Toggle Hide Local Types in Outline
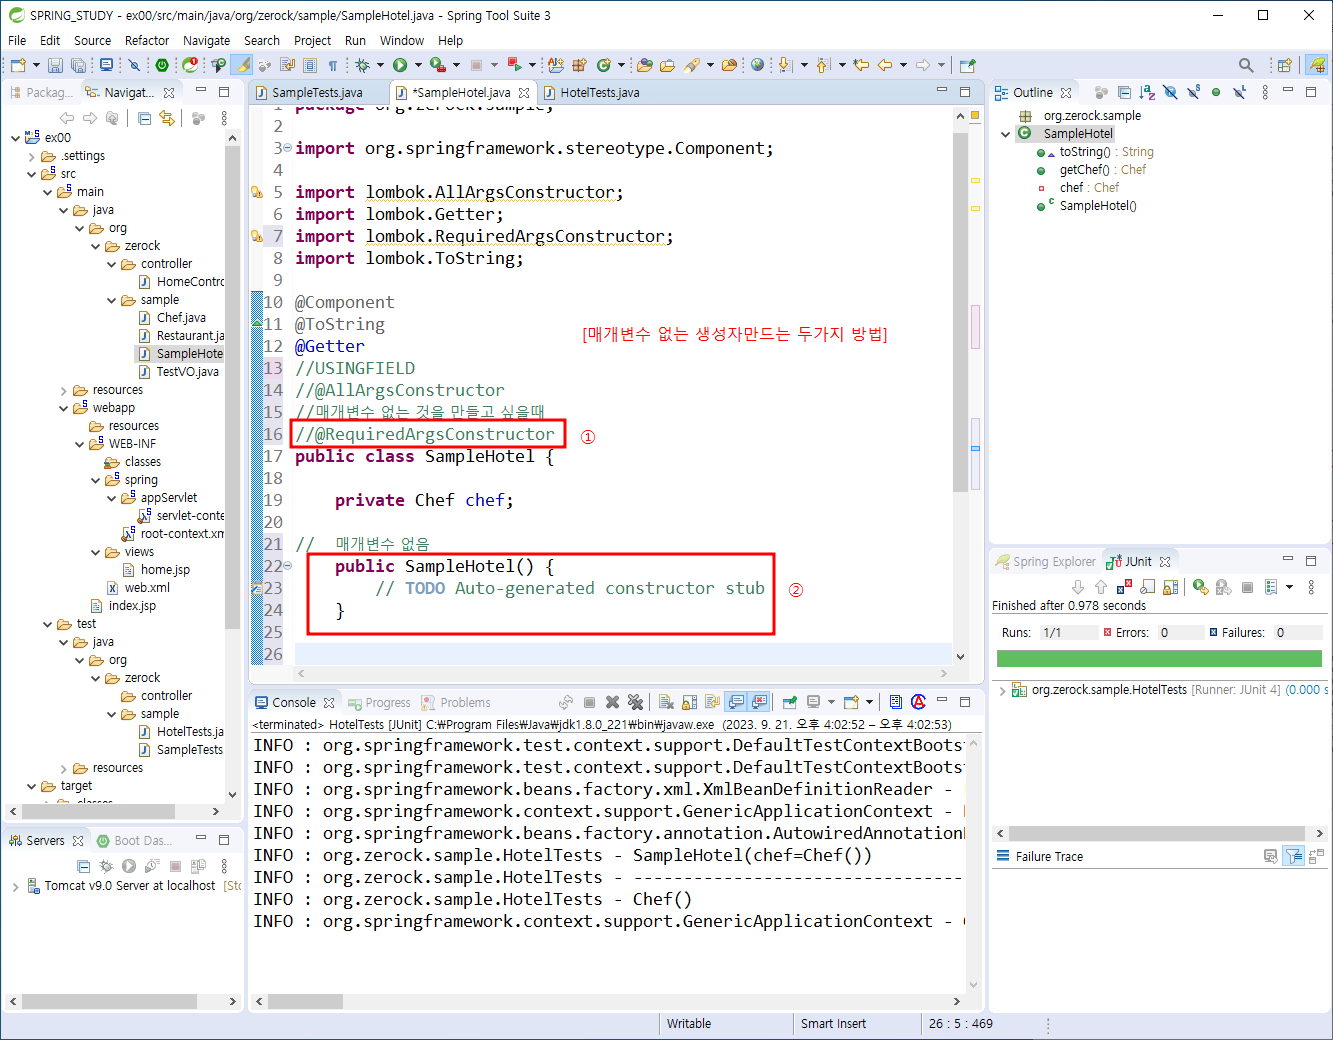The height and width of the screenshot is (1040, 1333). [1239, 92]
